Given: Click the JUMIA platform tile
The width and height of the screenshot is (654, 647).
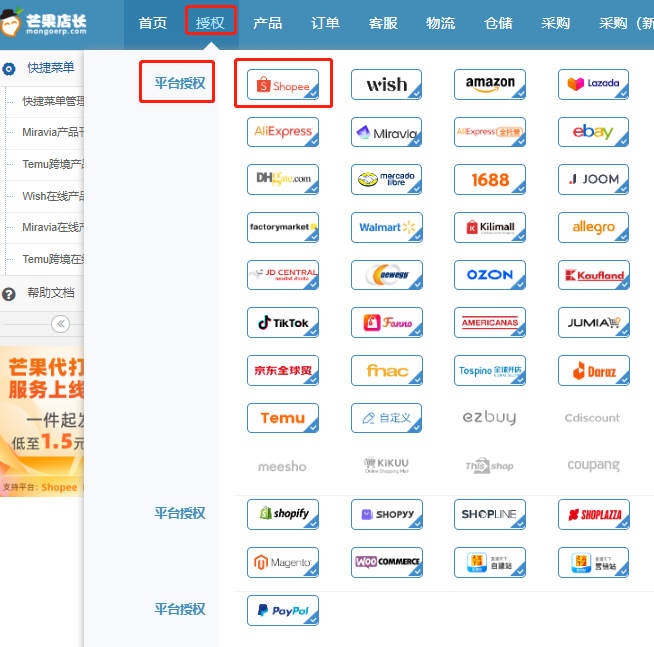Looking at the screenshot, I should (x=594, y=322).
